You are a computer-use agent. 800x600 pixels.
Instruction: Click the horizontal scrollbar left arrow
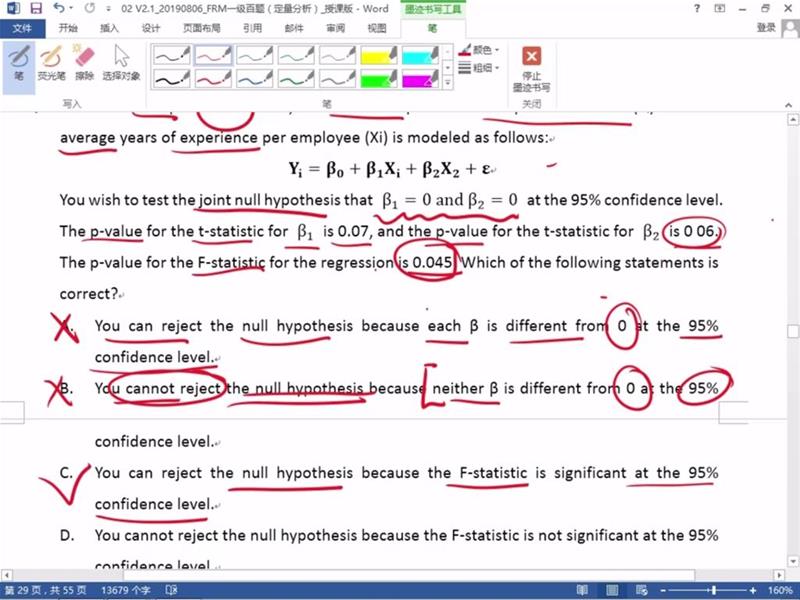point(6,575)
